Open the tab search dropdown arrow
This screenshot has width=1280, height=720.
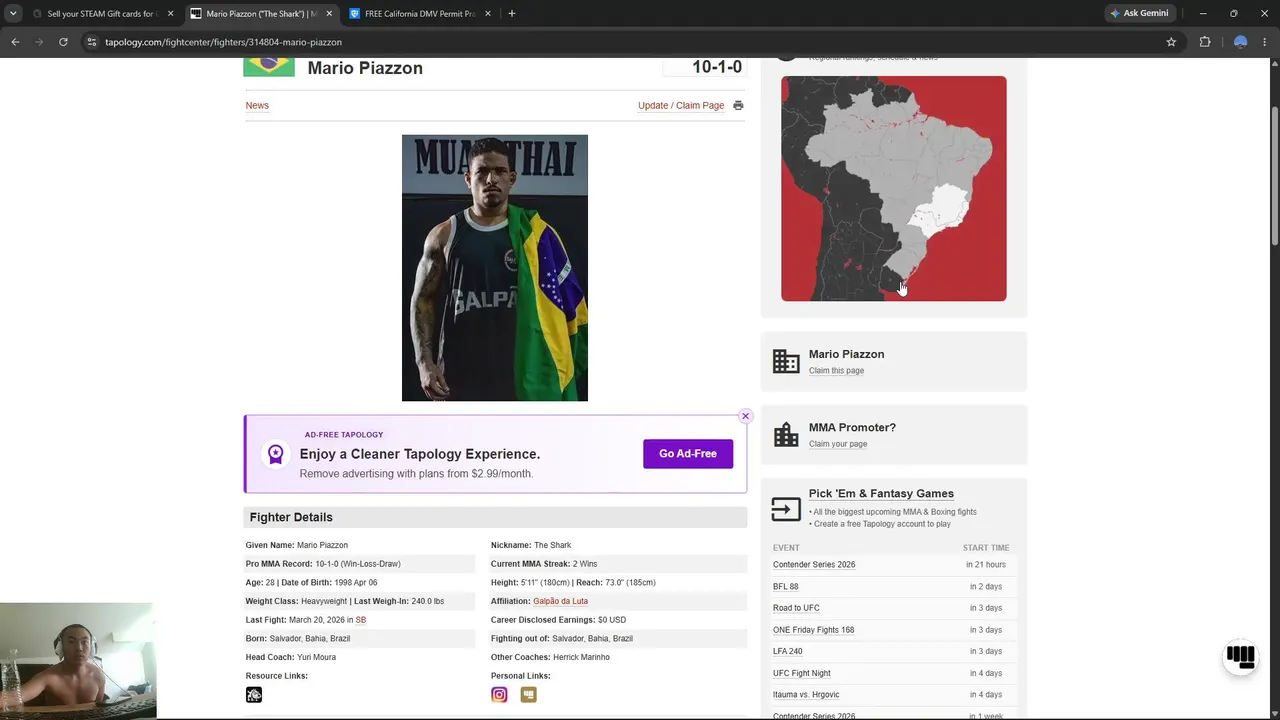pos(13,13)
